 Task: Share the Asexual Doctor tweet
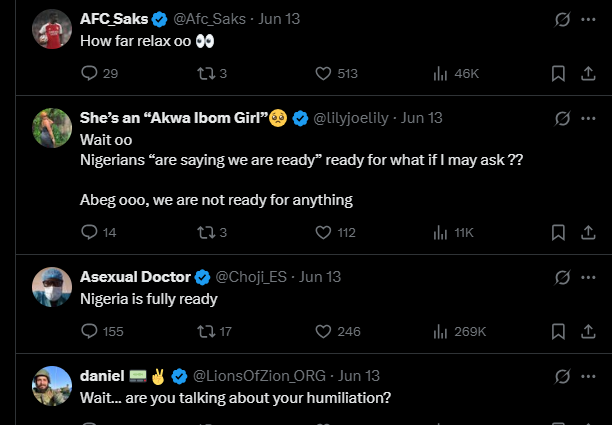point(588,332)
